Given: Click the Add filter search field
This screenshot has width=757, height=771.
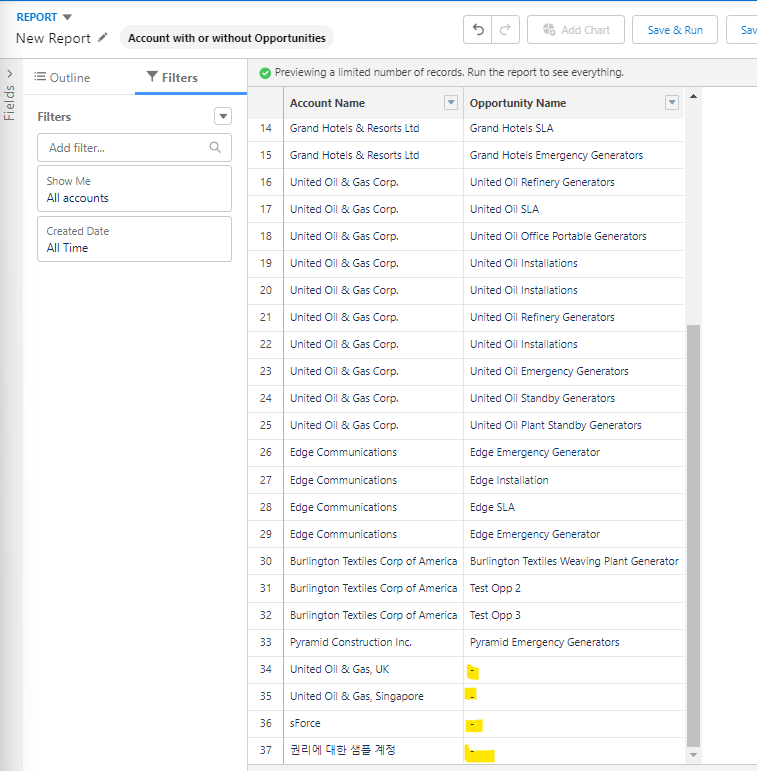Looking at the screenshot, I should 134,148.
